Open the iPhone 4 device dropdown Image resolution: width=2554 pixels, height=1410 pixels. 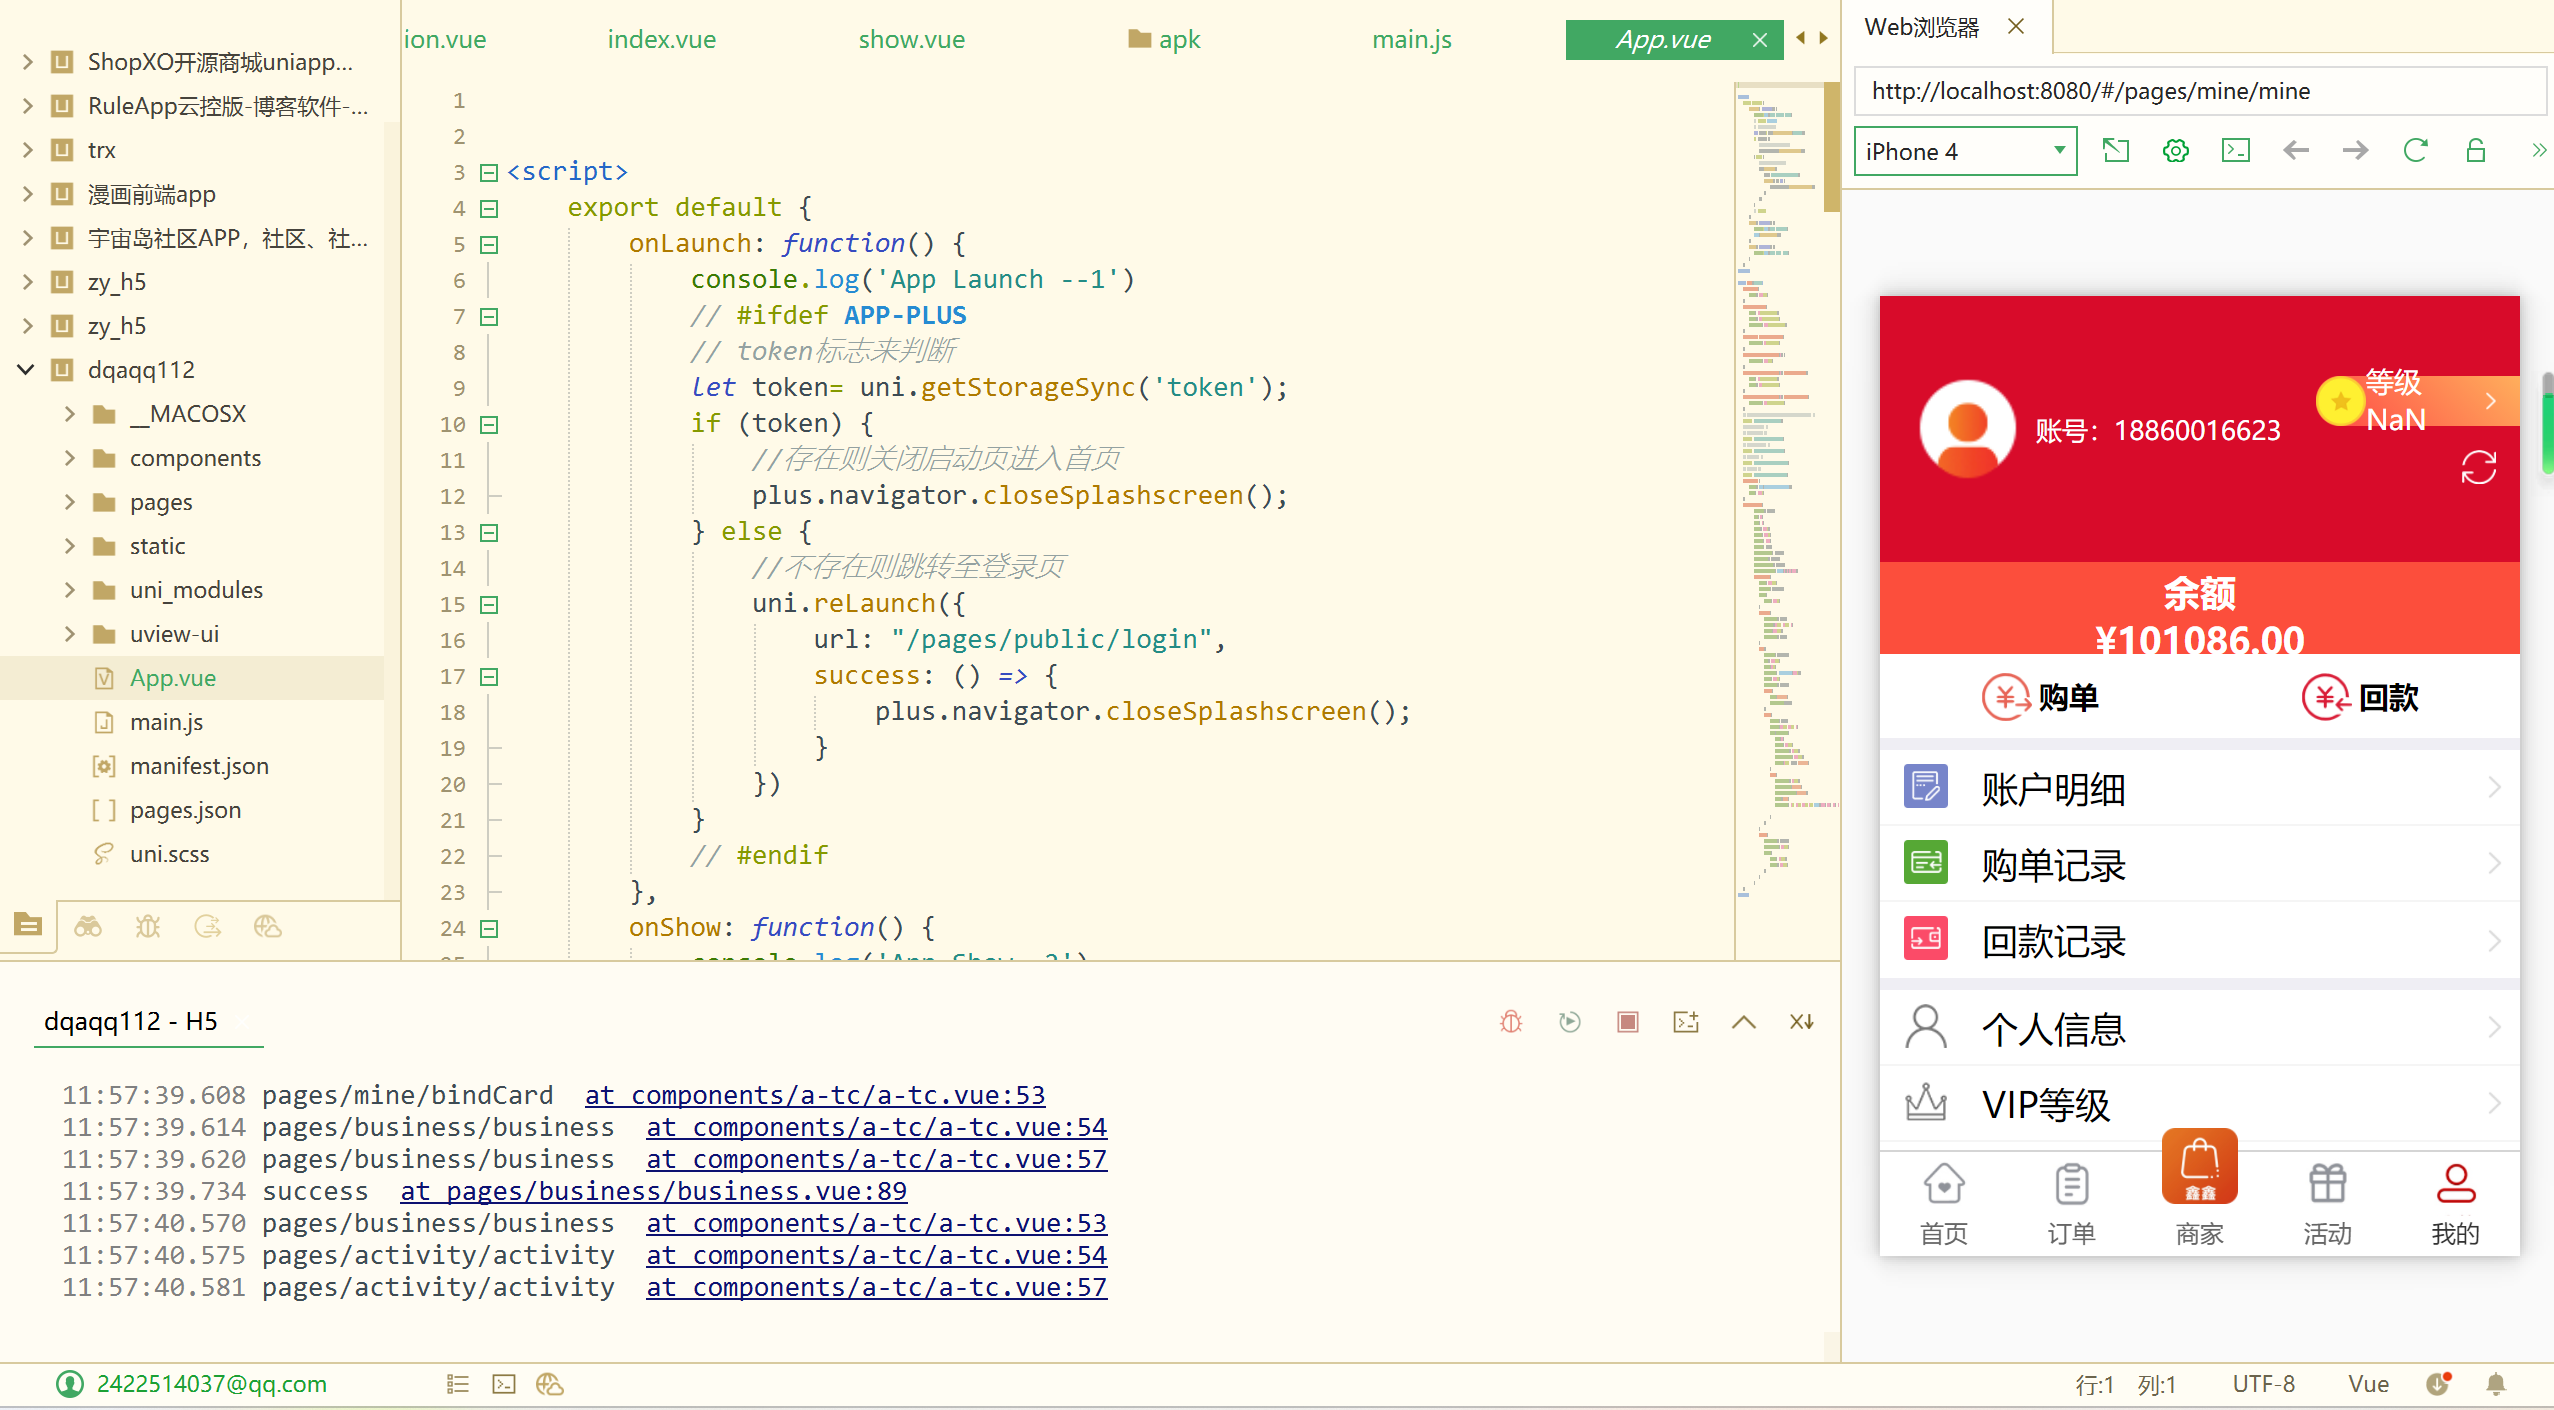(1965, 151)
